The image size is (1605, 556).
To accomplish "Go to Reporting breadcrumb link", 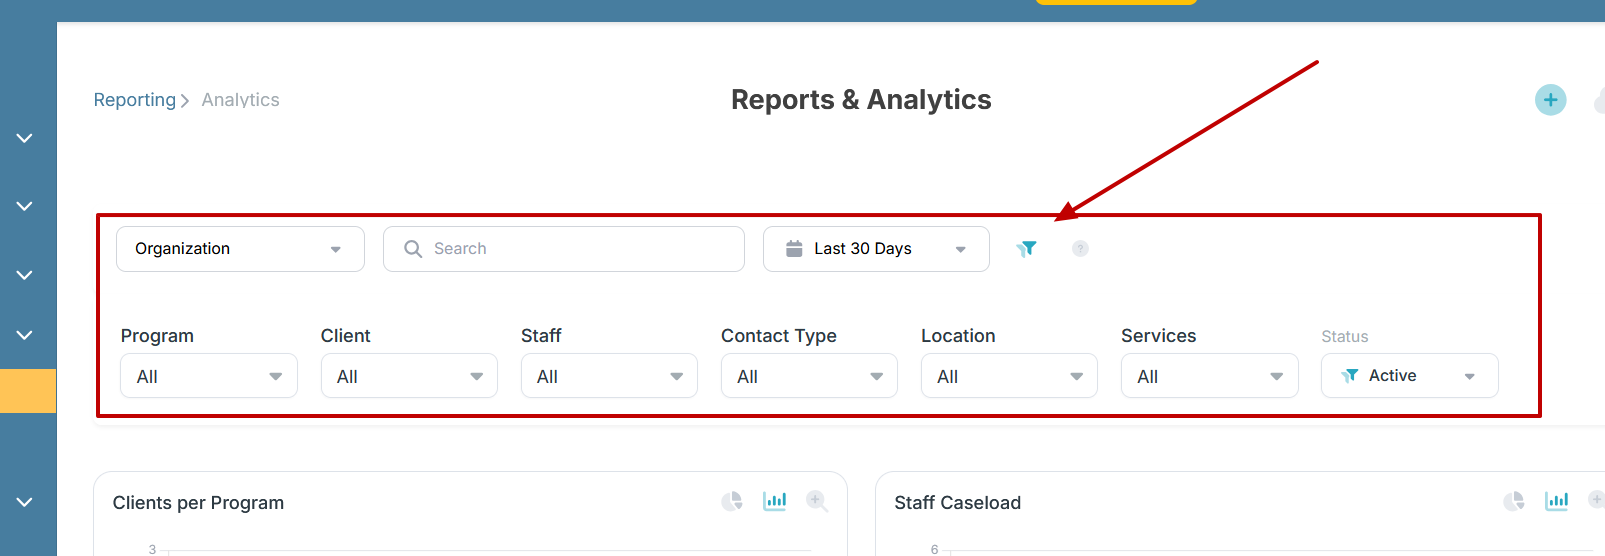I will click(135, 100).
